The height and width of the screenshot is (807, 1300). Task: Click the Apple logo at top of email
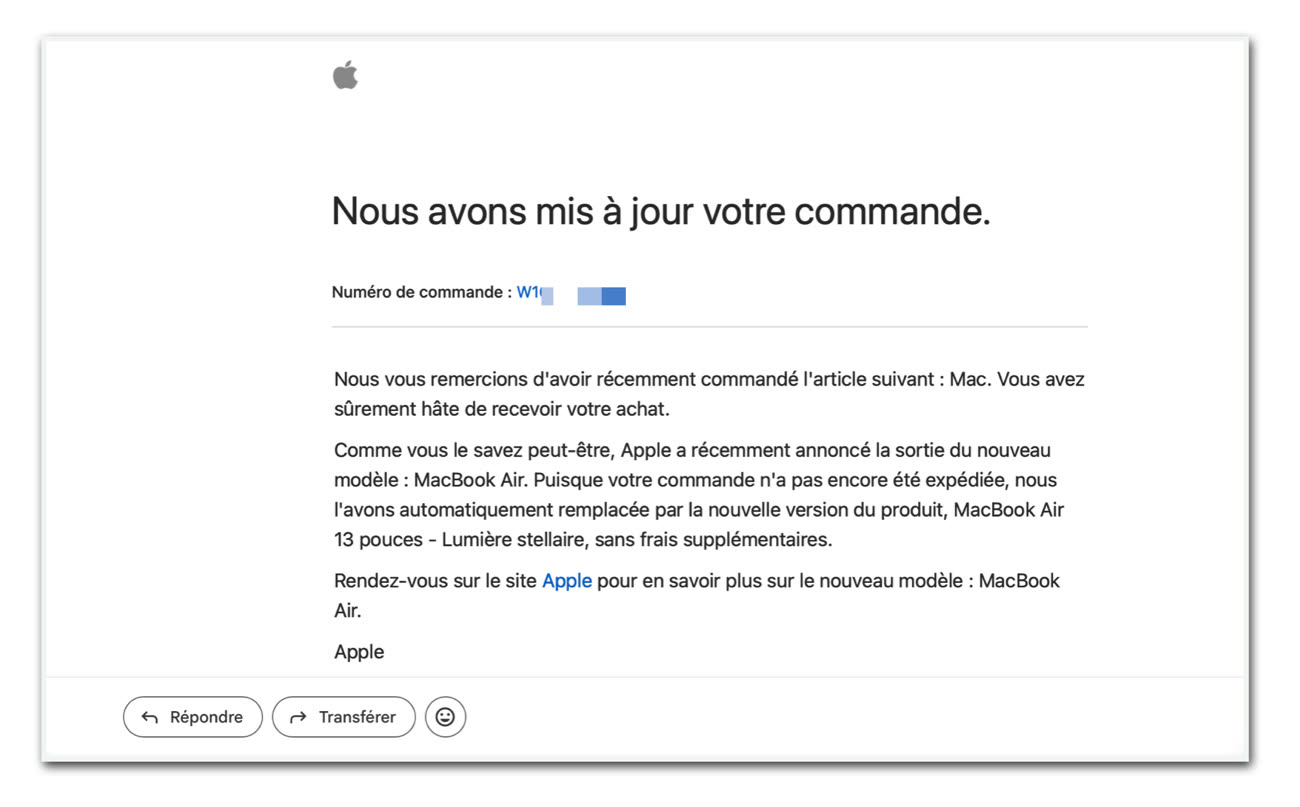[345, 75]
